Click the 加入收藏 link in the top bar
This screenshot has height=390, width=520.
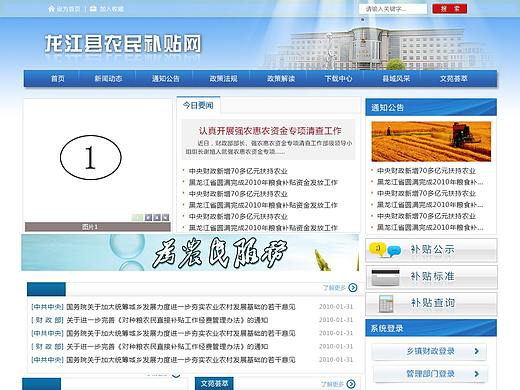click(x=112, y=9)
